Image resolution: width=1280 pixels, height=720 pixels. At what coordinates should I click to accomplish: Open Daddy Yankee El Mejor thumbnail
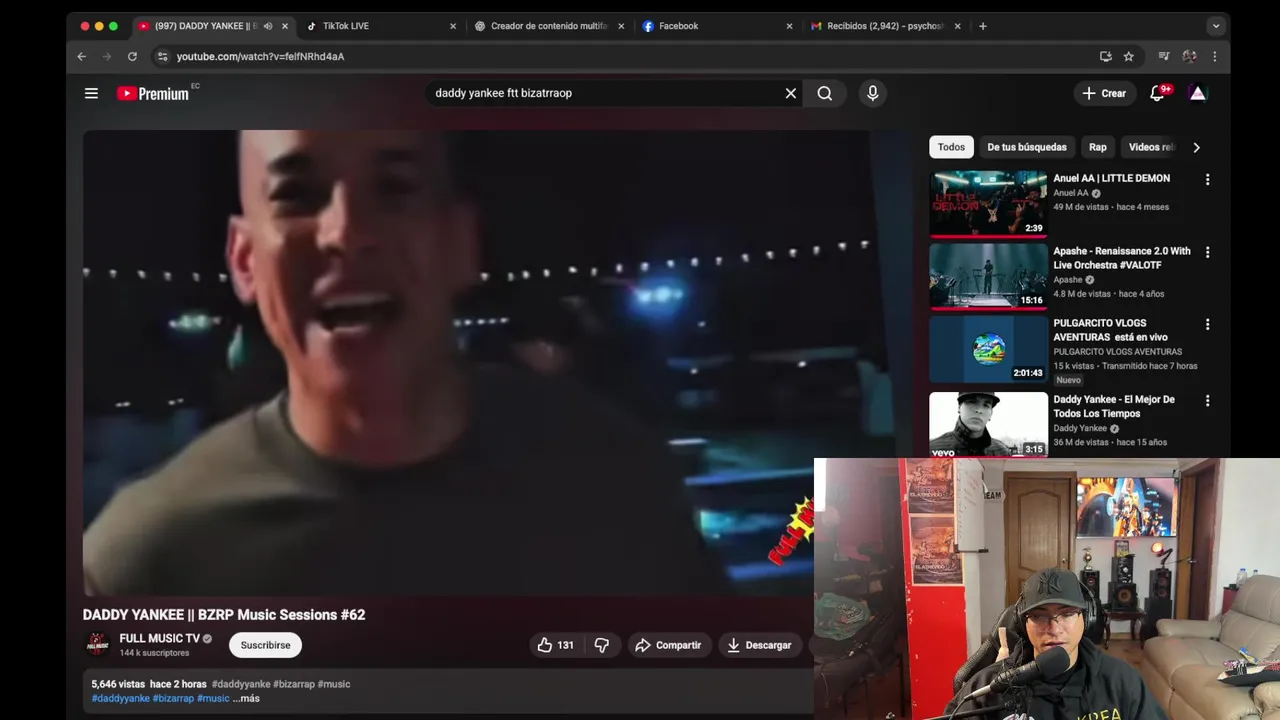point(988,424)
